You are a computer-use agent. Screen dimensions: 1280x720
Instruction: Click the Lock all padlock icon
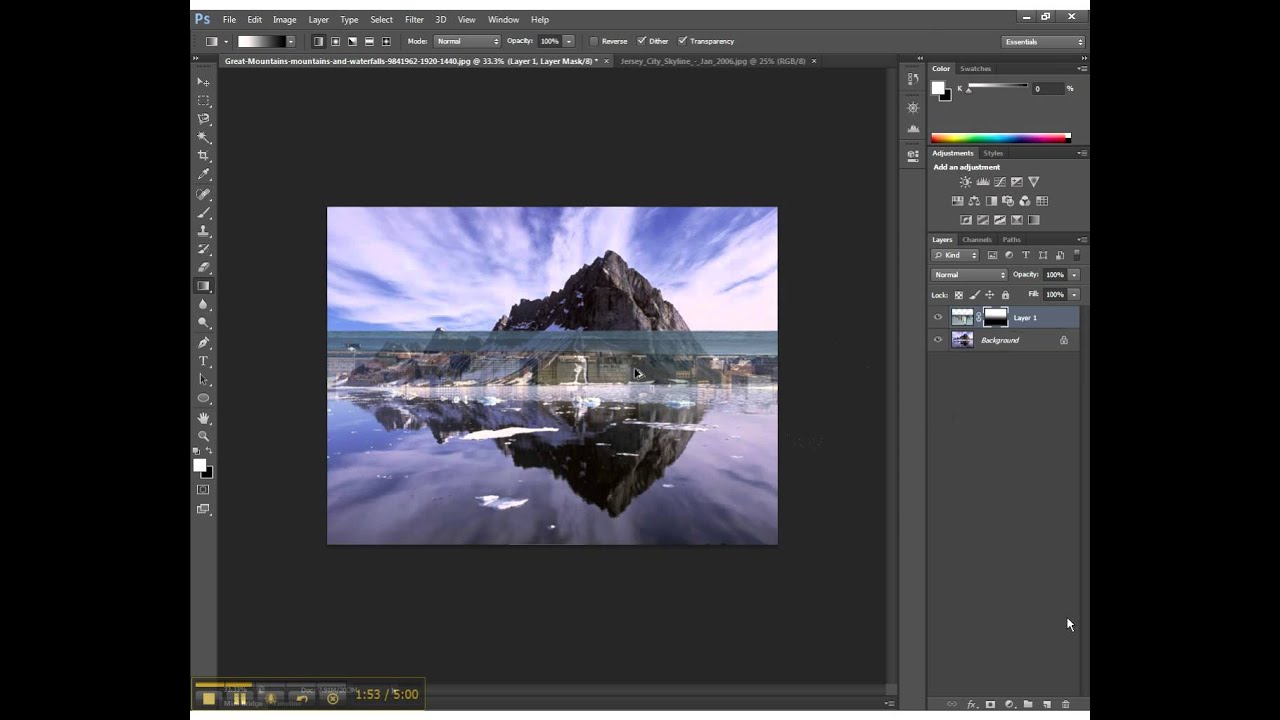[x=1005, y=295]
